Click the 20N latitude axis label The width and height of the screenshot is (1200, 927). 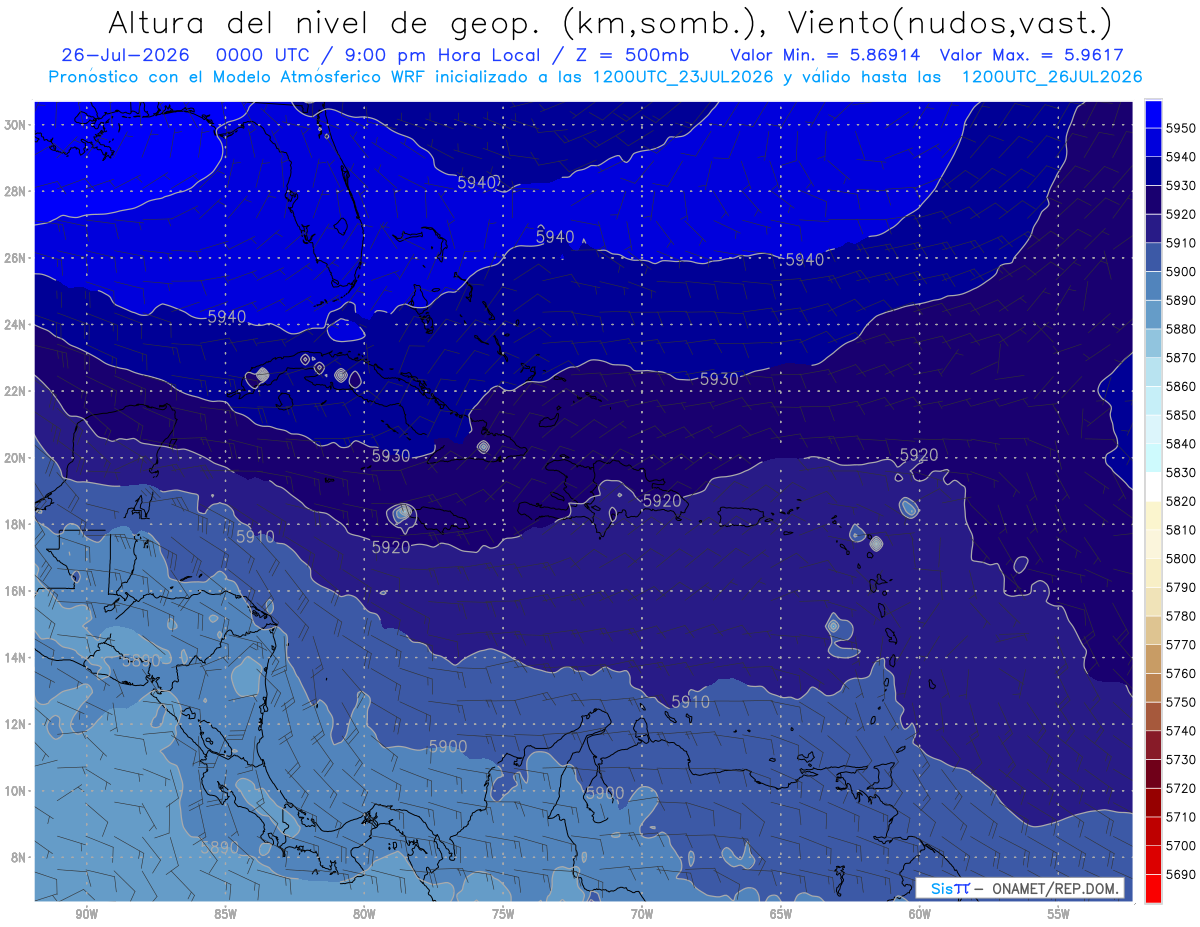click(15, 458)
